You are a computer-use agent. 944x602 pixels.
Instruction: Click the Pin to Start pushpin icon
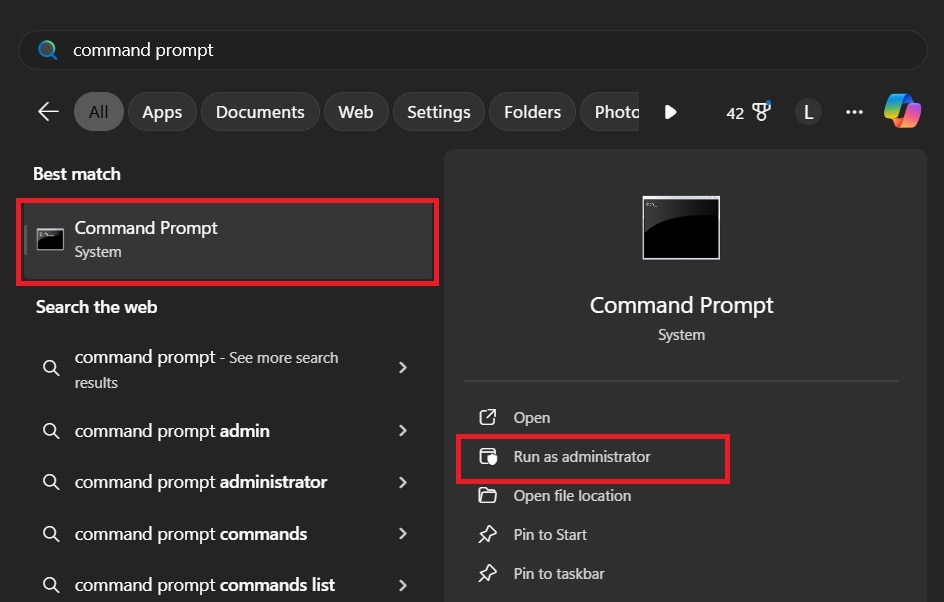point(487,534)
